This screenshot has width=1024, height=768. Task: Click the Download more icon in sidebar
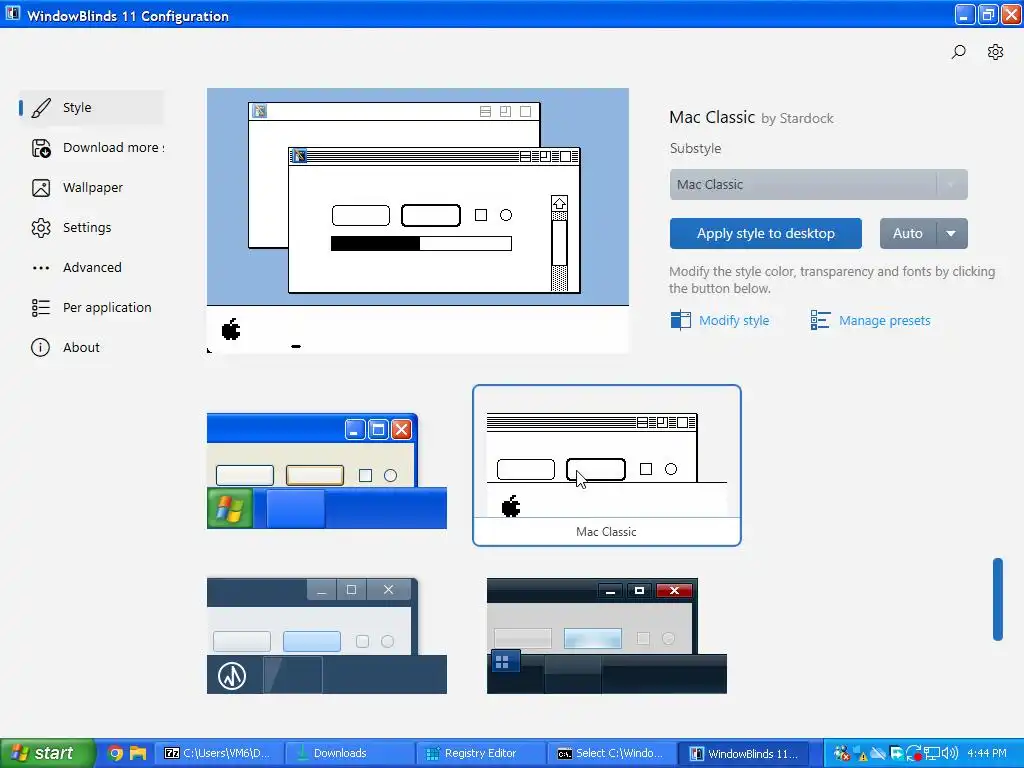pyautogui.click(x=40, y=148)
